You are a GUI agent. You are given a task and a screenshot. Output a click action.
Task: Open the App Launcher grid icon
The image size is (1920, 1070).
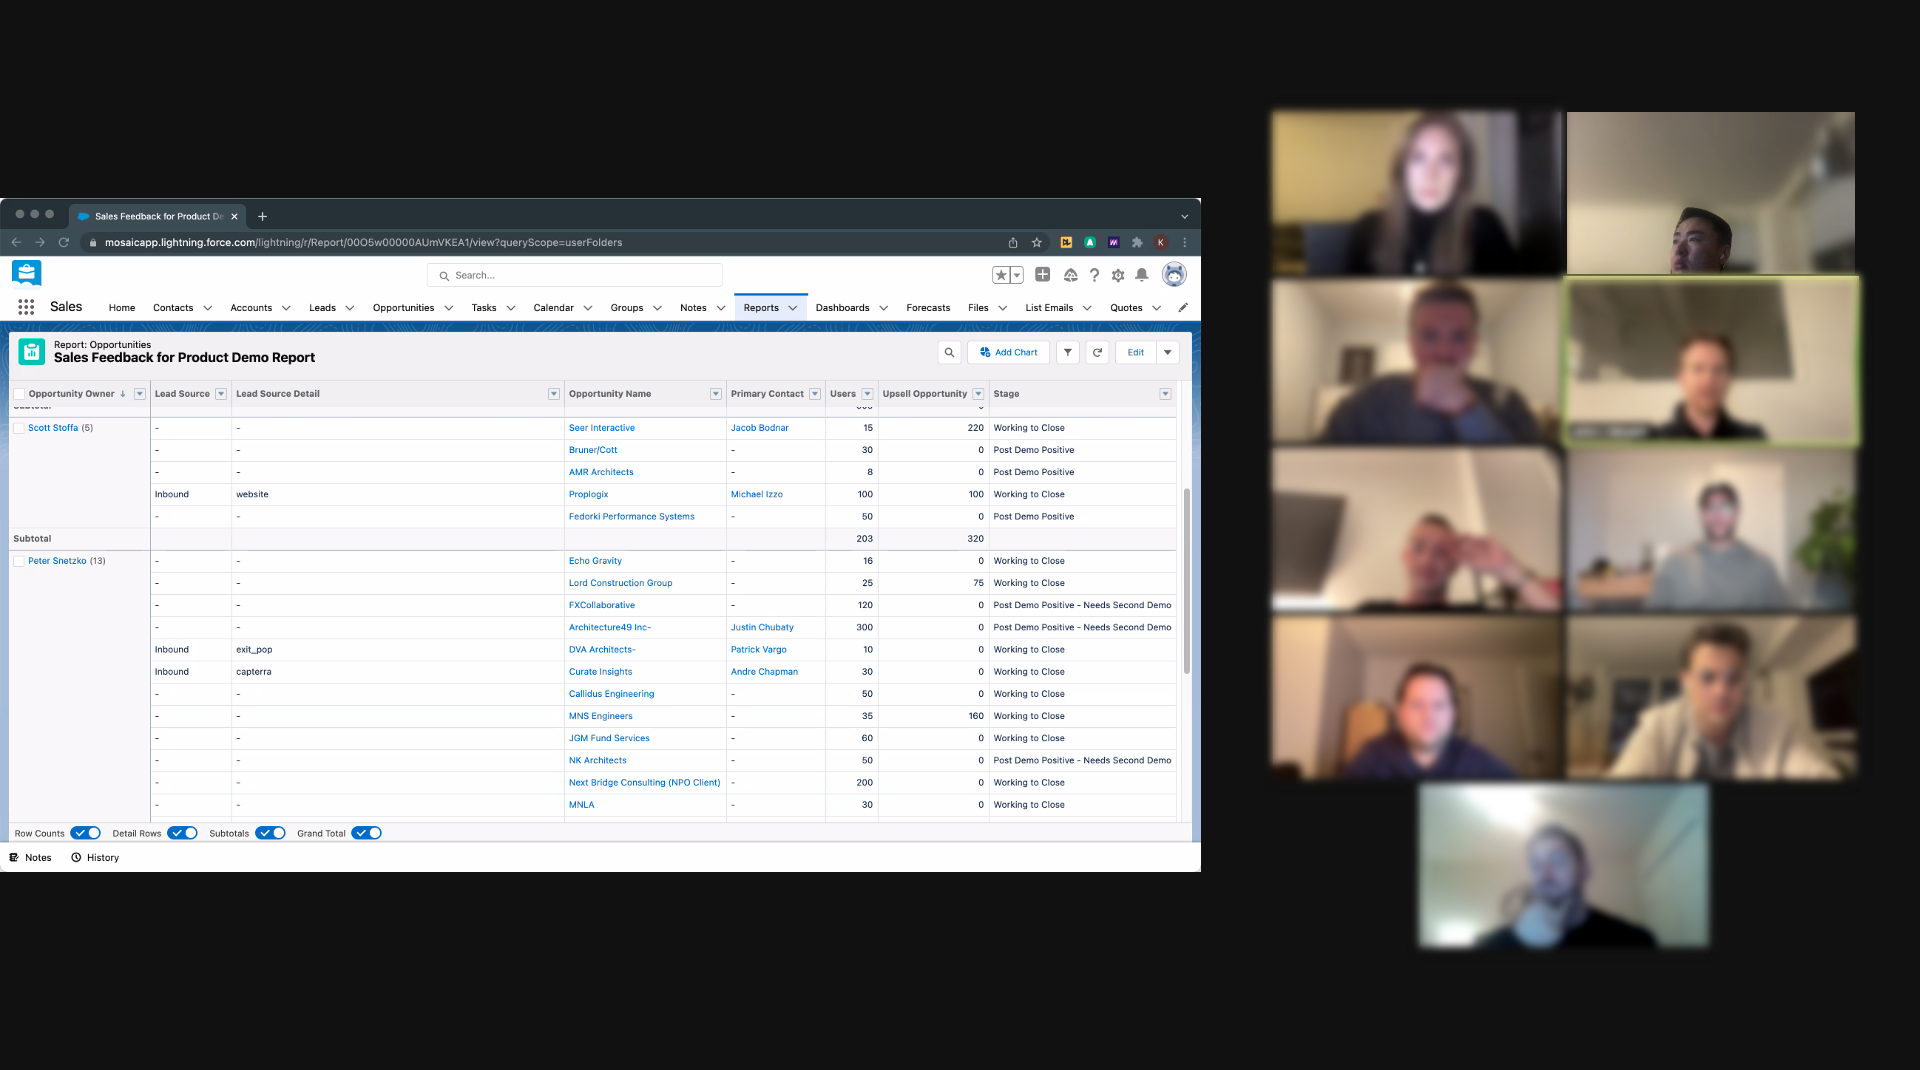pyautogui.click(x=26, y=307)
